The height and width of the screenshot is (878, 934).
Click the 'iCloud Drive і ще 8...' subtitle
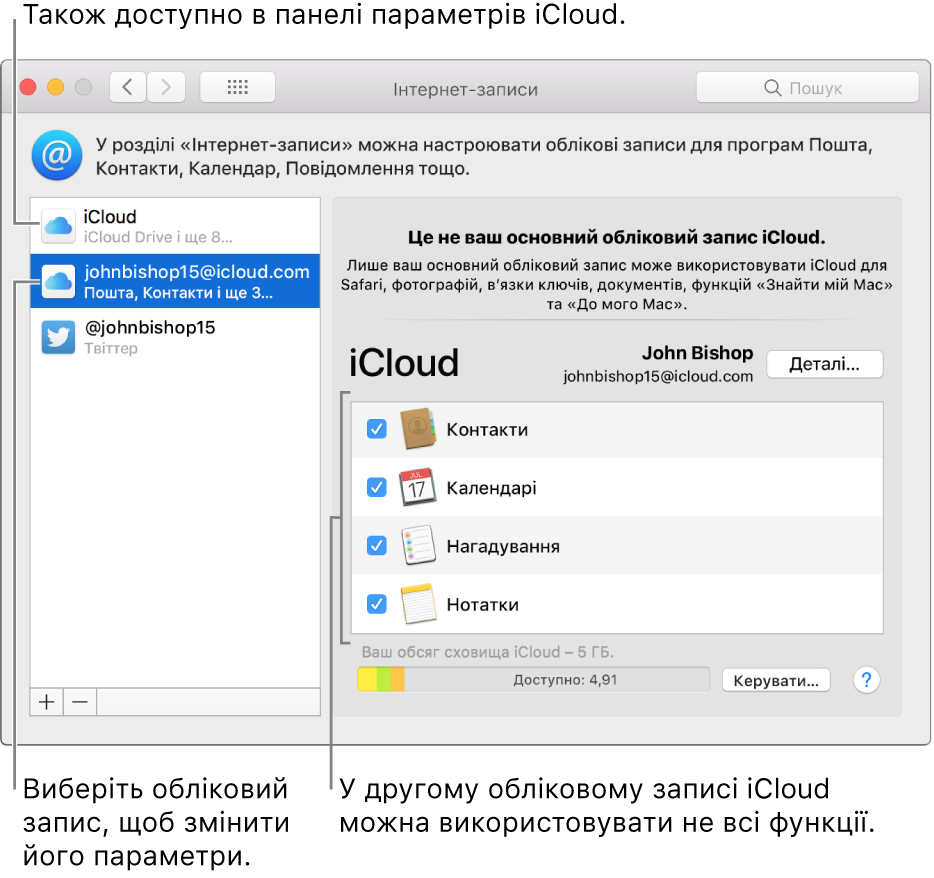coord(158,237)
